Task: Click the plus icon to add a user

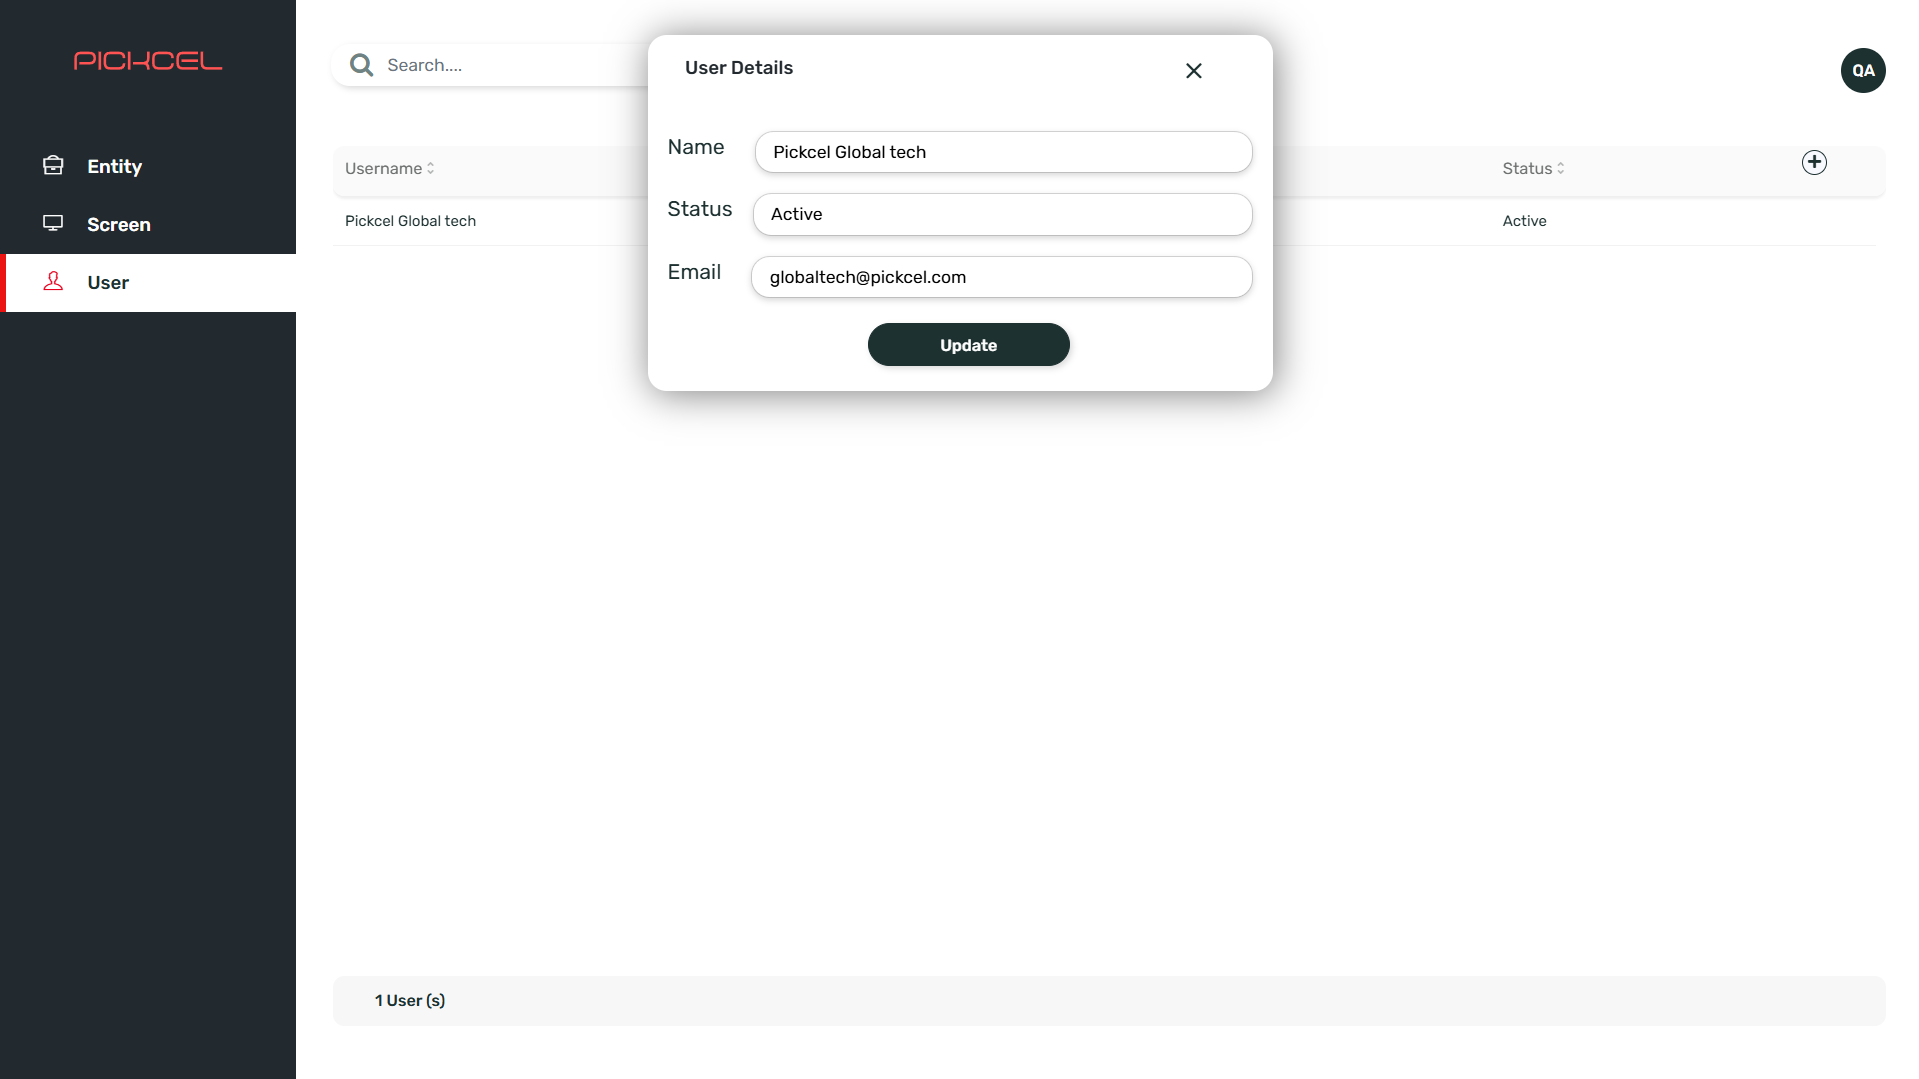Action: click(1814, 161)
